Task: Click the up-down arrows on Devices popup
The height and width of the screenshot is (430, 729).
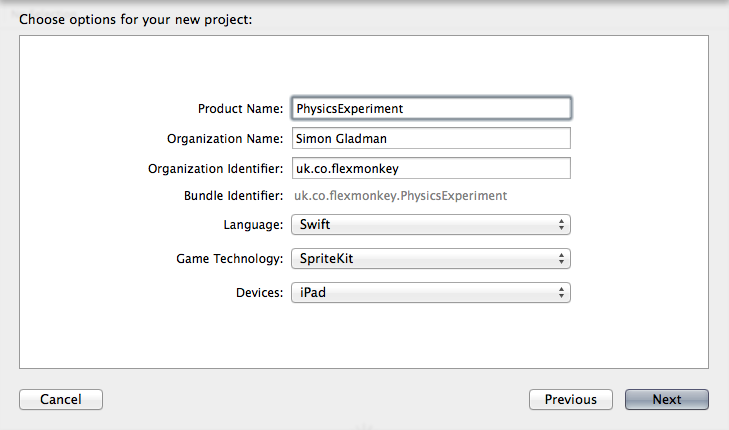Action: [562, 293]
